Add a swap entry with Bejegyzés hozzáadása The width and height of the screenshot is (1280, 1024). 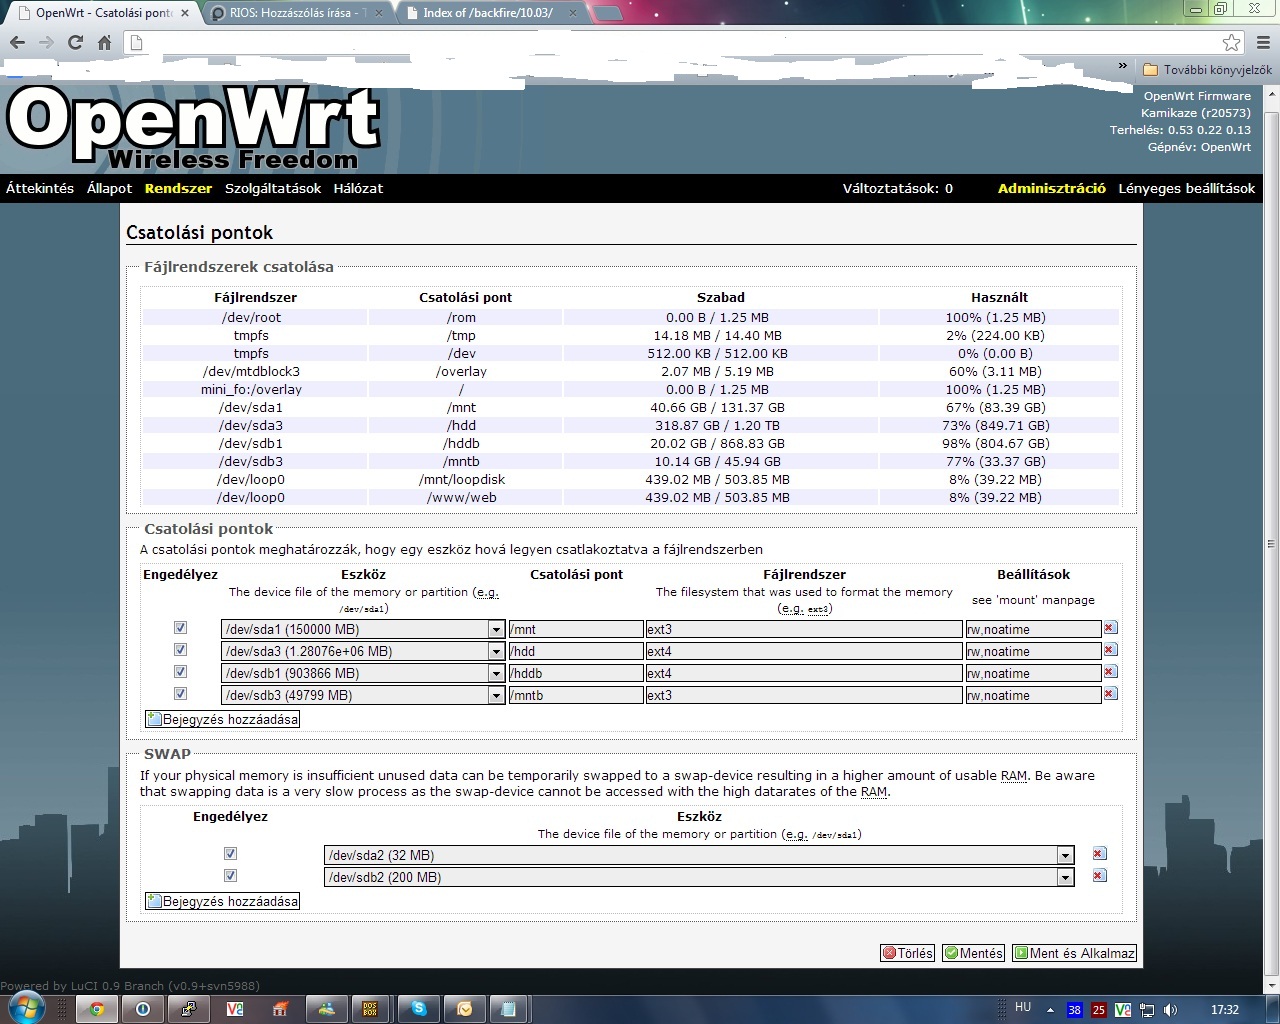click(x=222, y=901)
